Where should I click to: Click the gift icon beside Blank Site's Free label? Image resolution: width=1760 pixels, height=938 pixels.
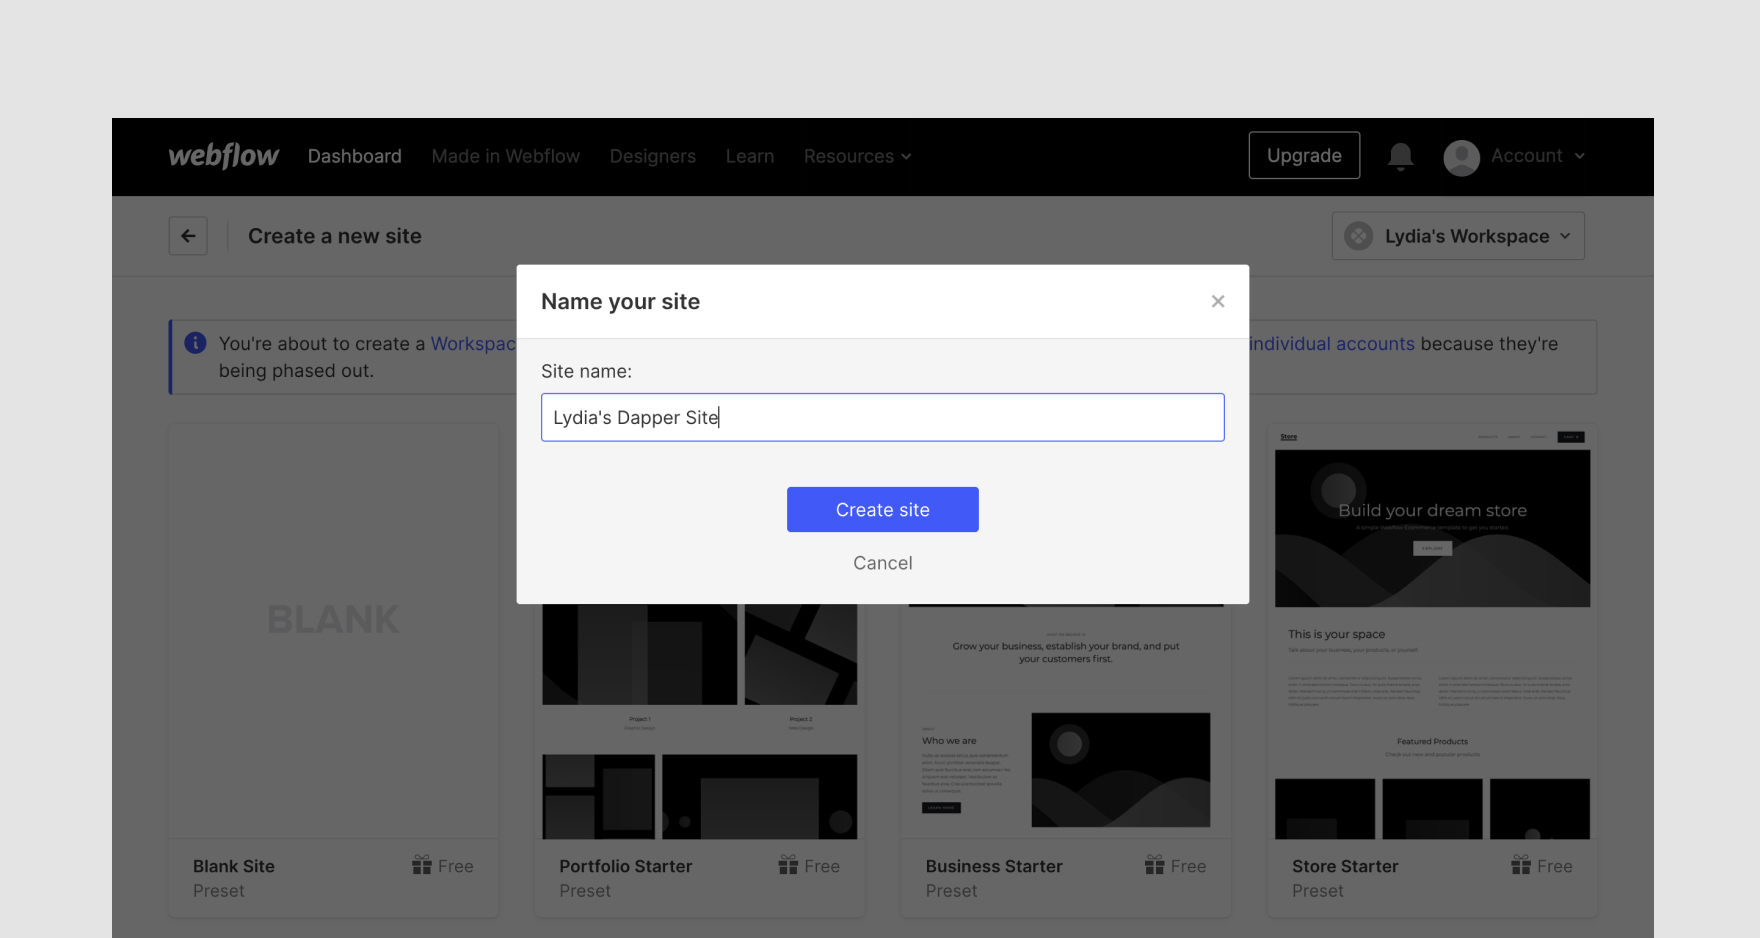pyautogui.click(x=420, y=865)
